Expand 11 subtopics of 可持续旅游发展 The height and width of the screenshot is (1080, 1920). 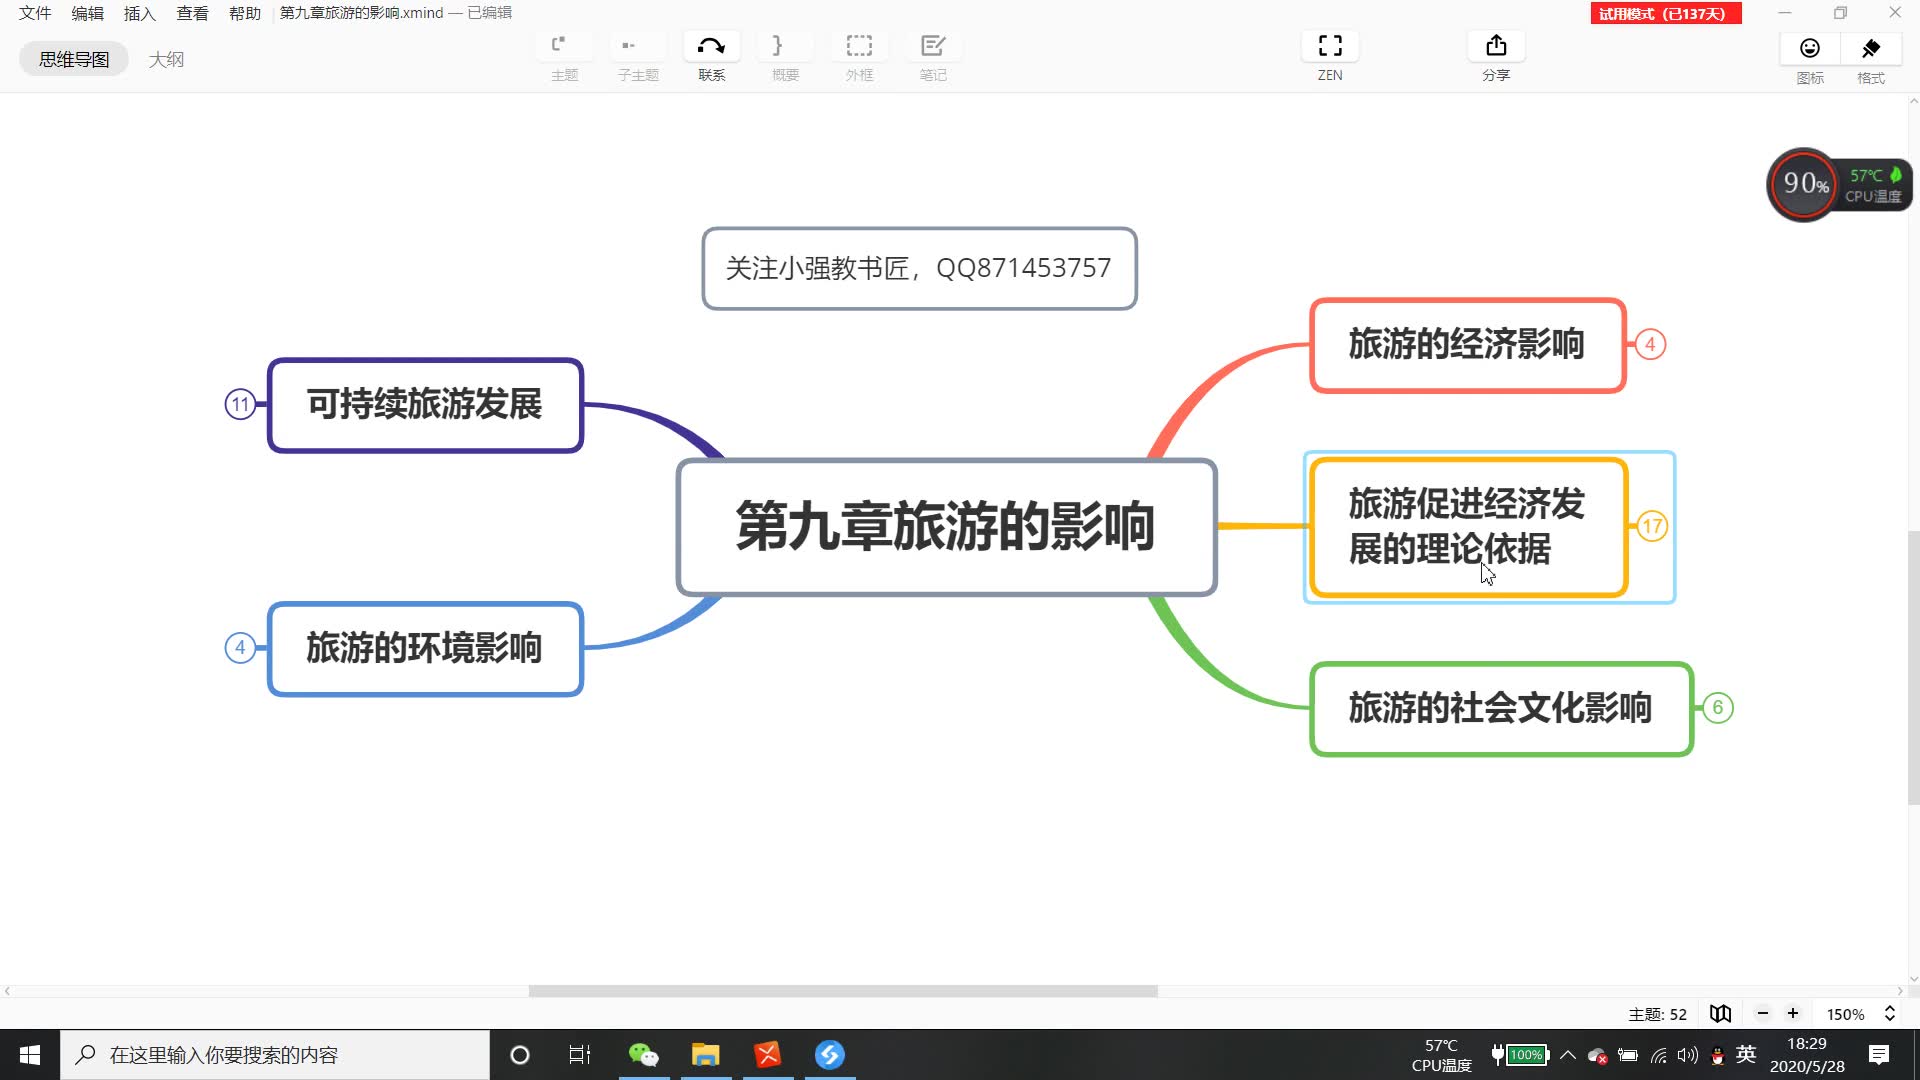tap(240, 405)
